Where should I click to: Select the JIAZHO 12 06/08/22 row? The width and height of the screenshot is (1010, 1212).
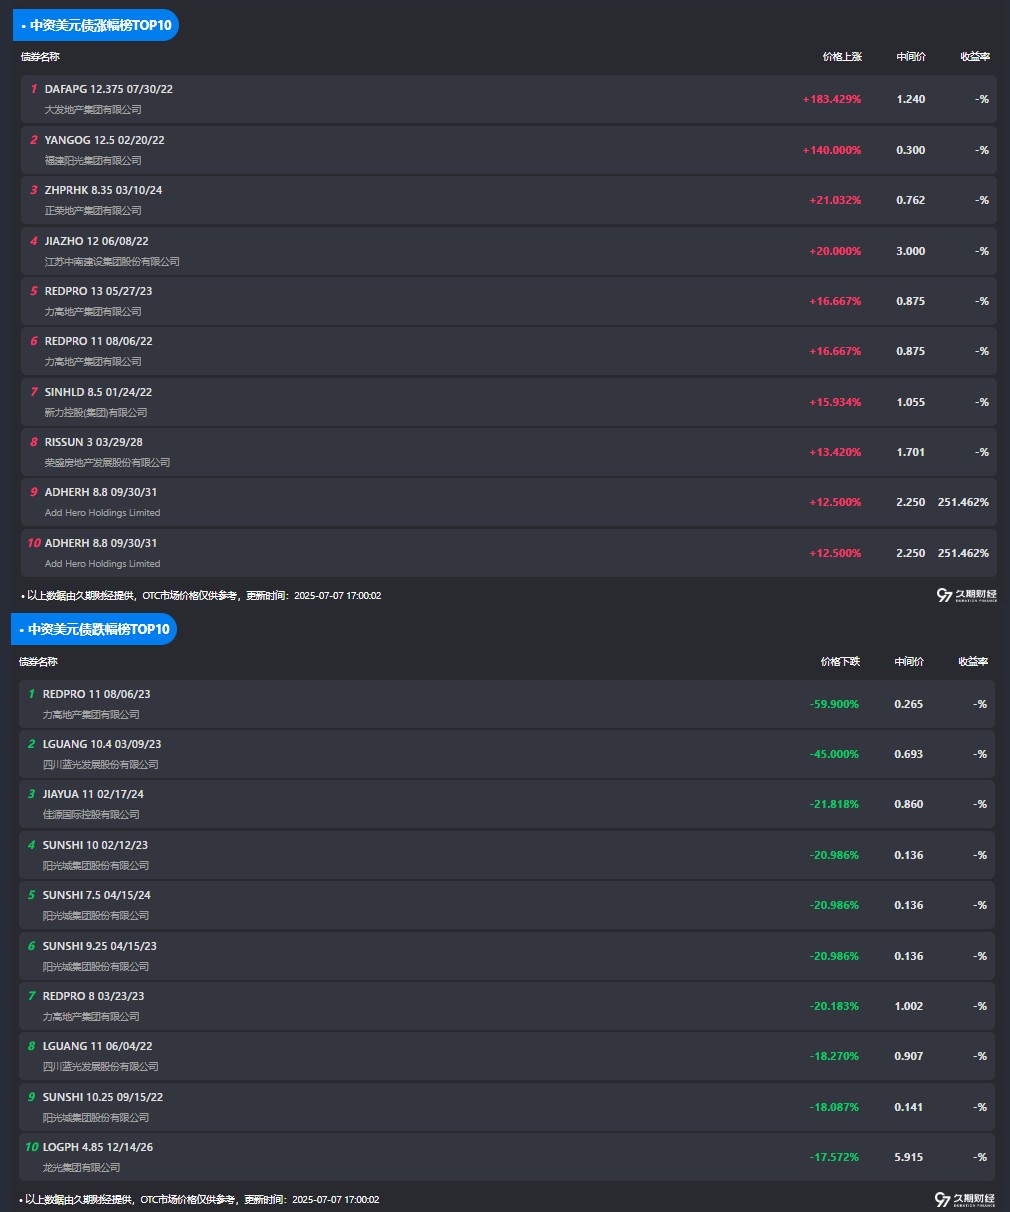509,251
